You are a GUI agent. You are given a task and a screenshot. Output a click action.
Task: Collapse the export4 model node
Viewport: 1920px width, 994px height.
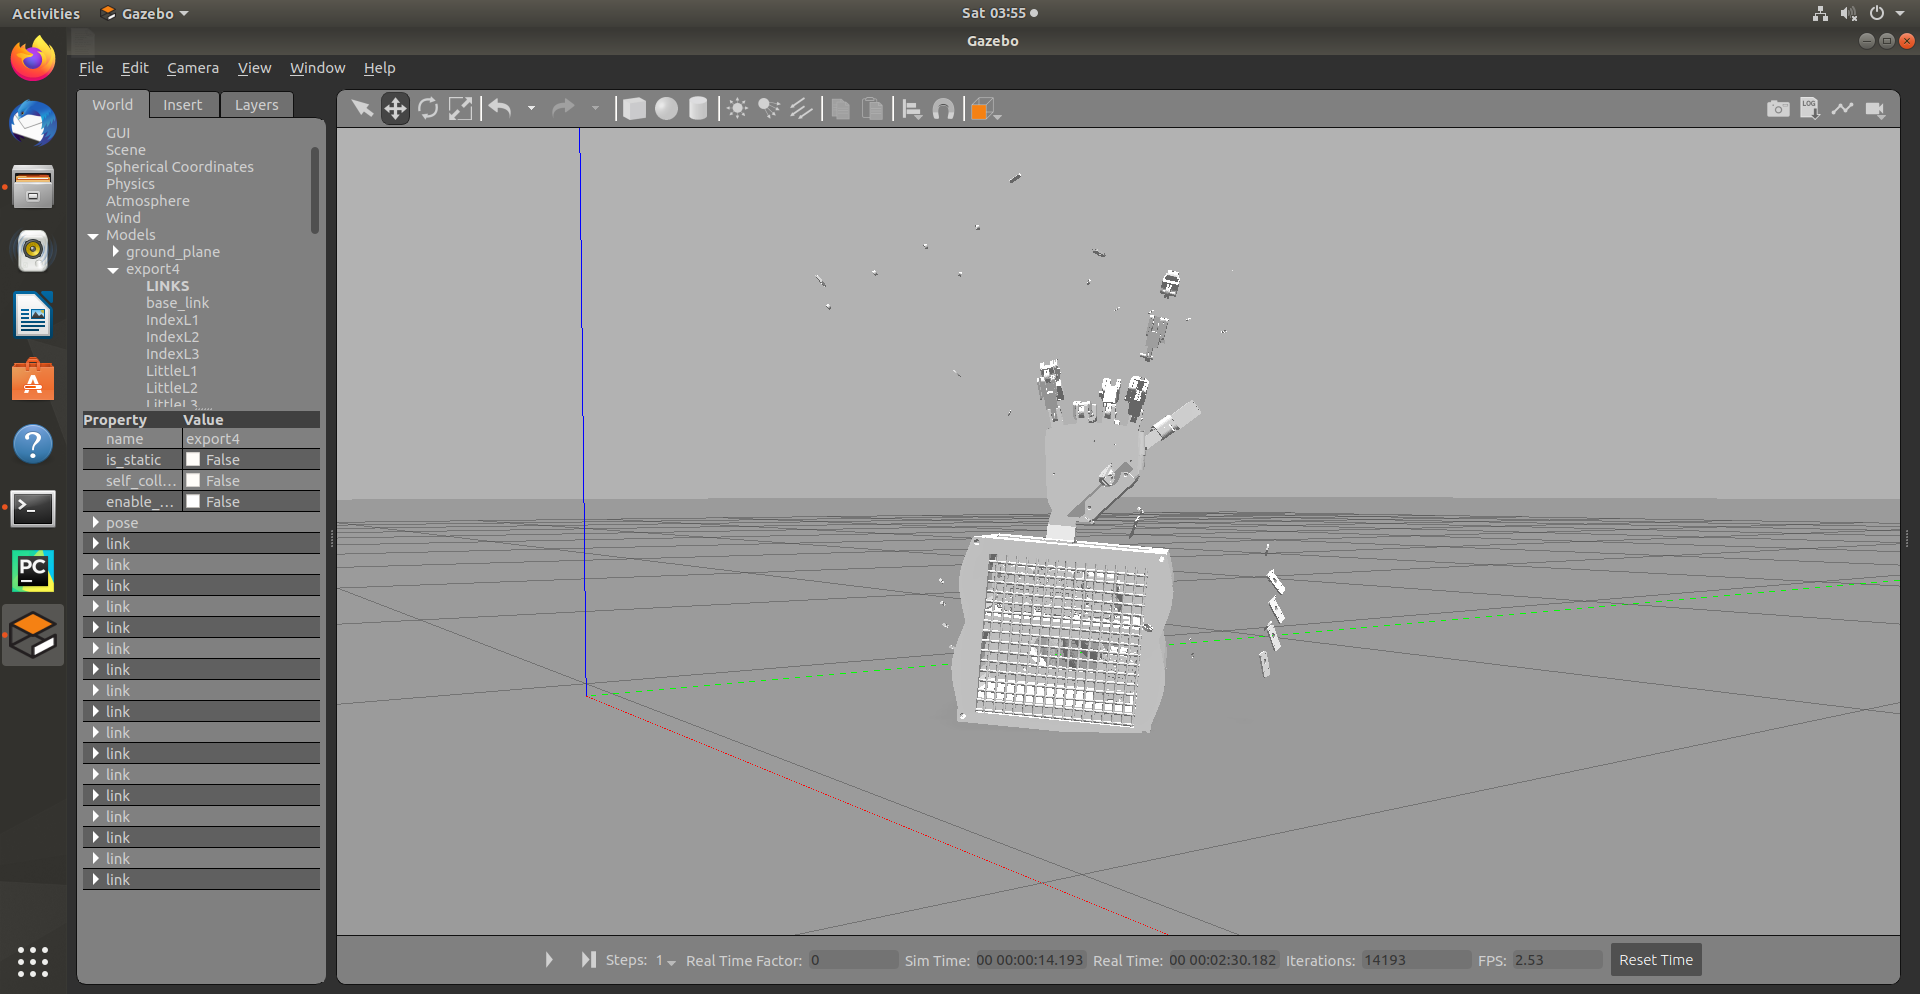click(113, 270)
